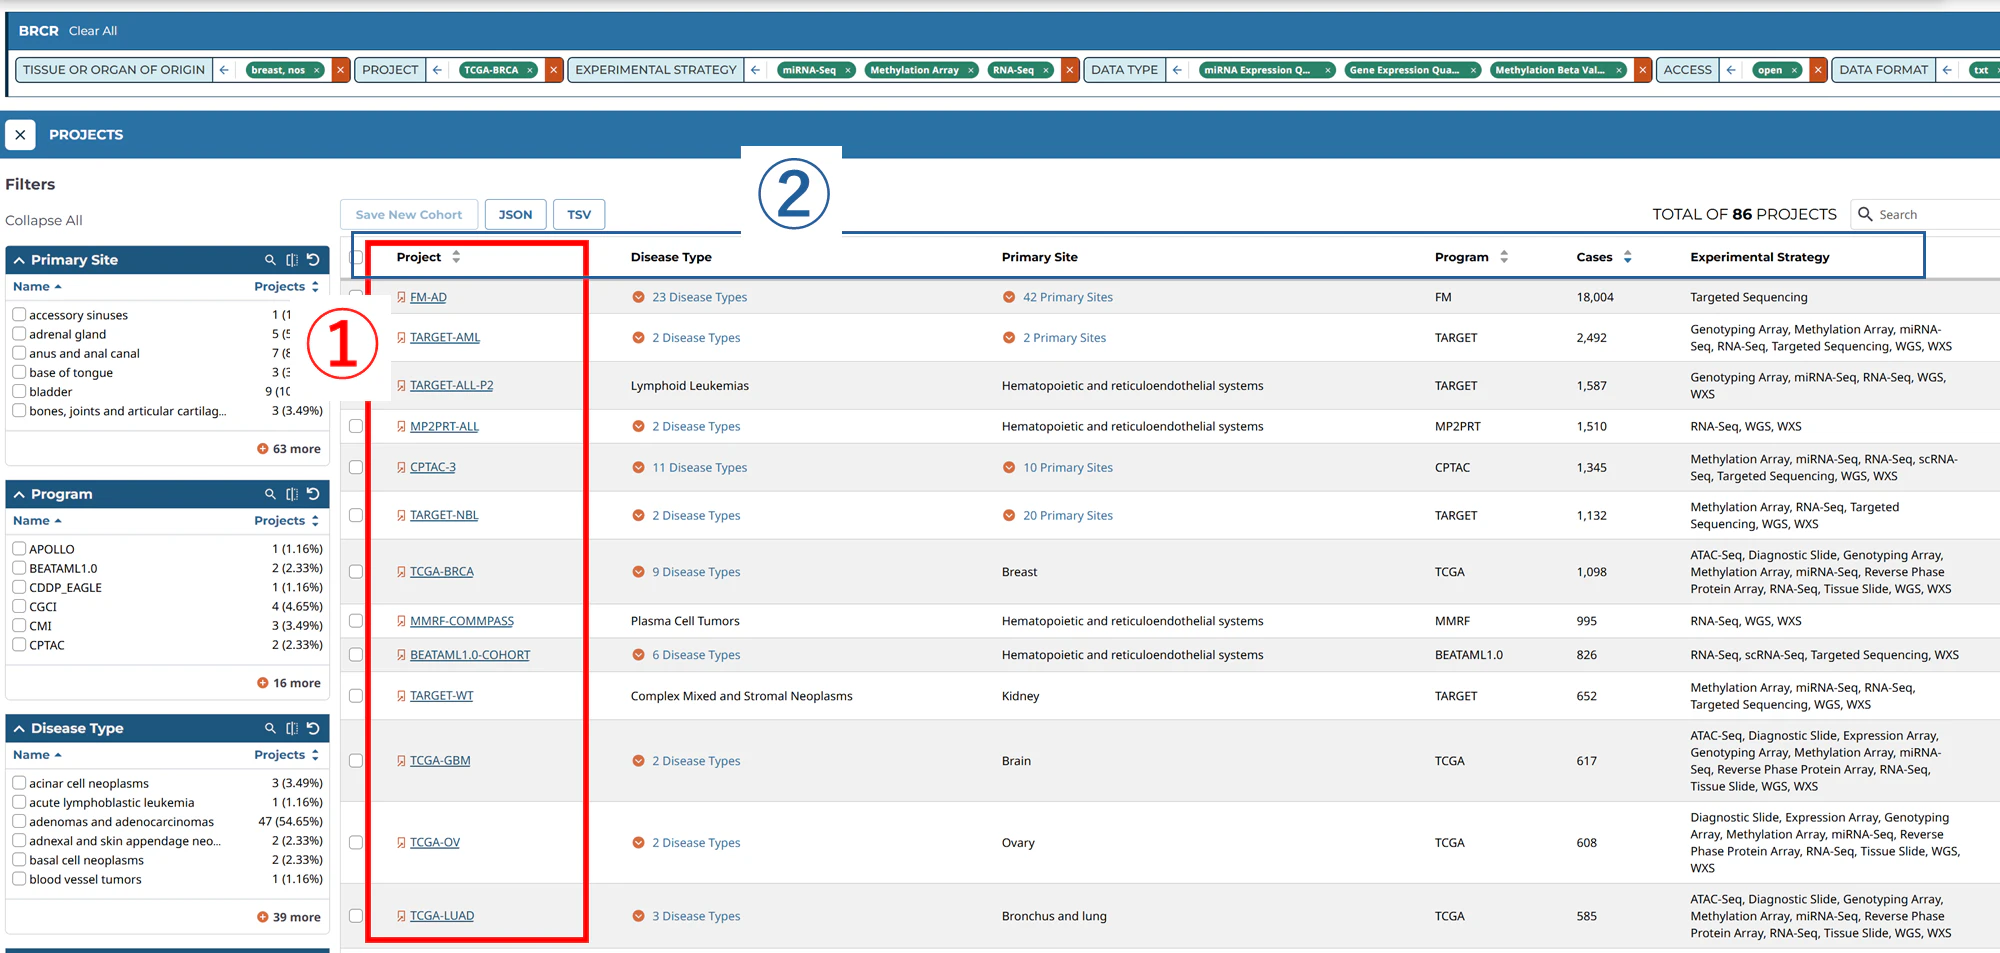Sort Primary Site filter by Name
The image size is (2000, 953).
pyautogui.click(x=37, y=286)
